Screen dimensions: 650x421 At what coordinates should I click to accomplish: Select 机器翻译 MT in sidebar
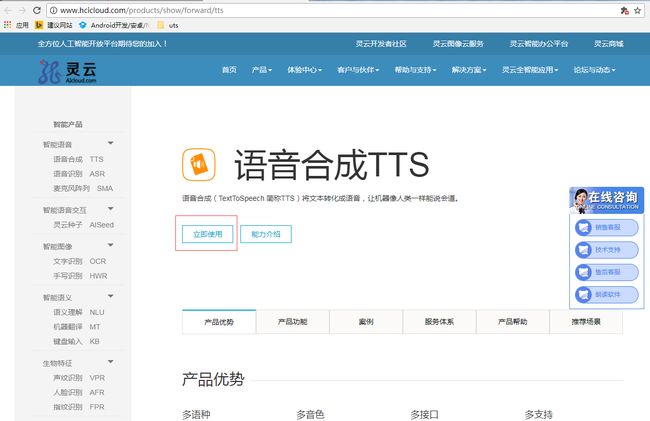click(x=77, y=327)
